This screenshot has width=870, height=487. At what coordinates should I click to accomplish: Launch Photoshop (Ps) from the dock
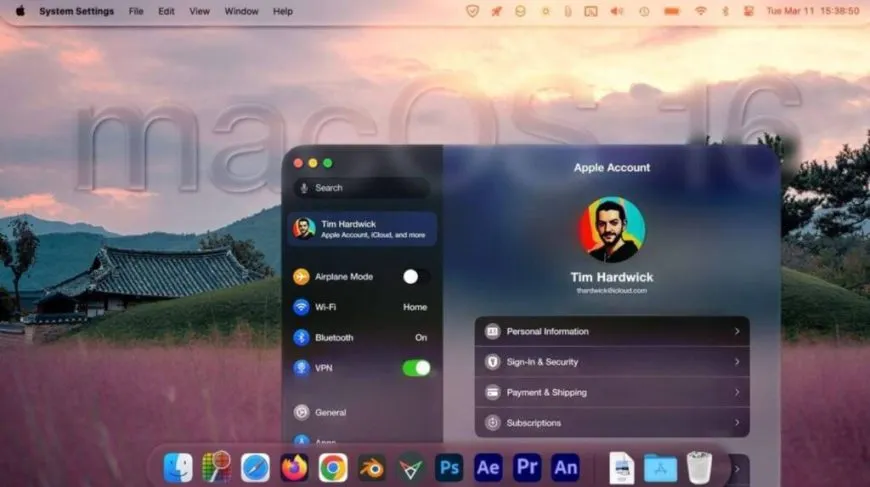(449, 468)
